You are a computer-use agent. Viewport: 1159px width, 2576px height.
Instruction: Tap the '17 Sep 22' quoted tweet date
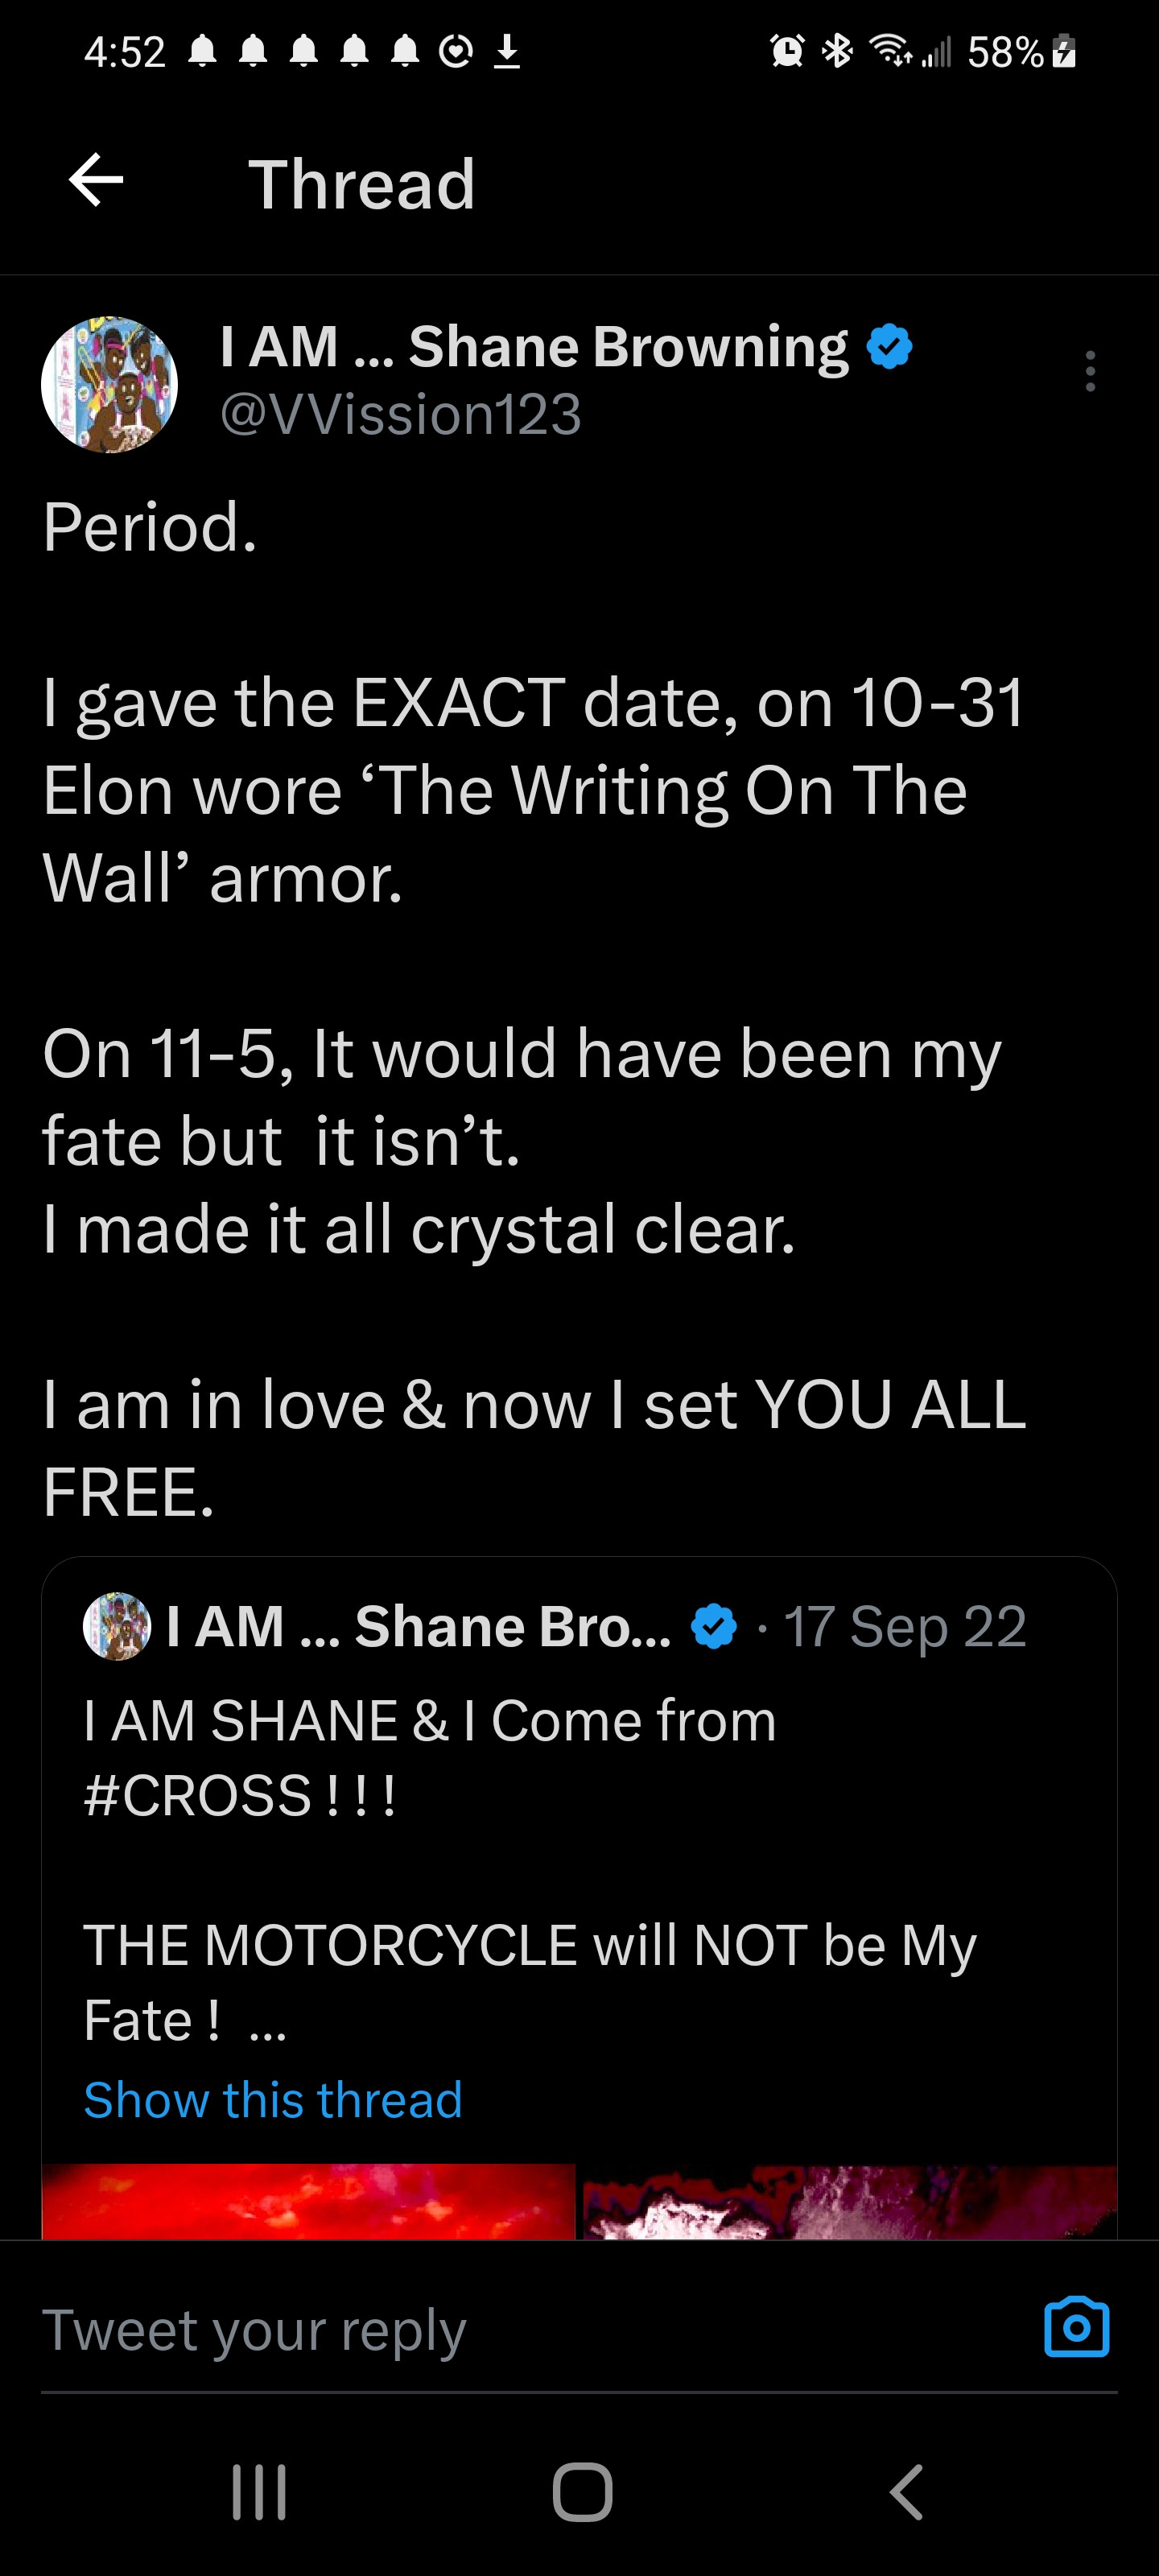click(904, 1626)
